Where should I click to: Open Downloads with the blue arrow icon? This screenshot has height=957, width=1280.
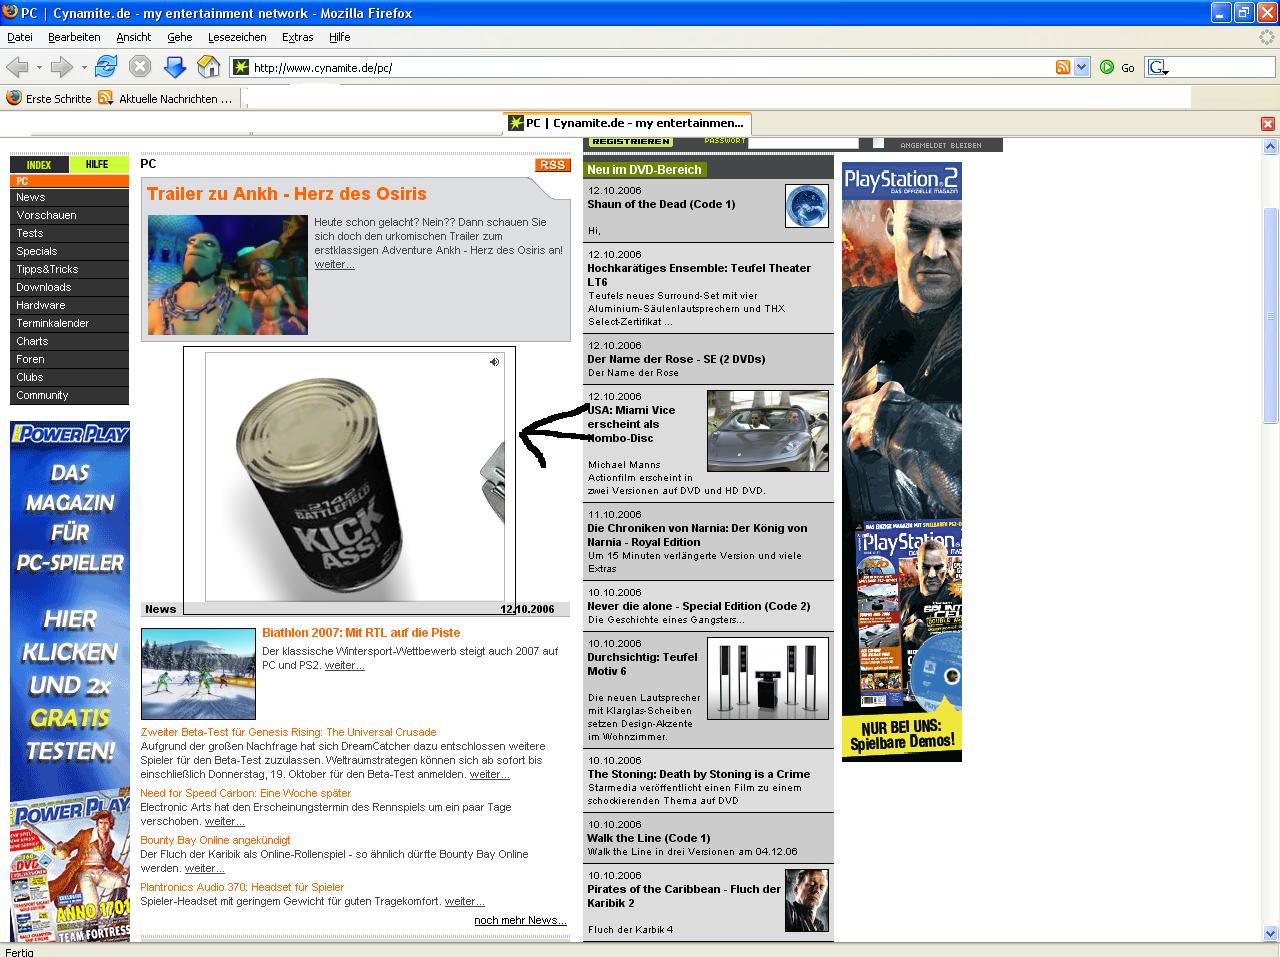(175, 67)
